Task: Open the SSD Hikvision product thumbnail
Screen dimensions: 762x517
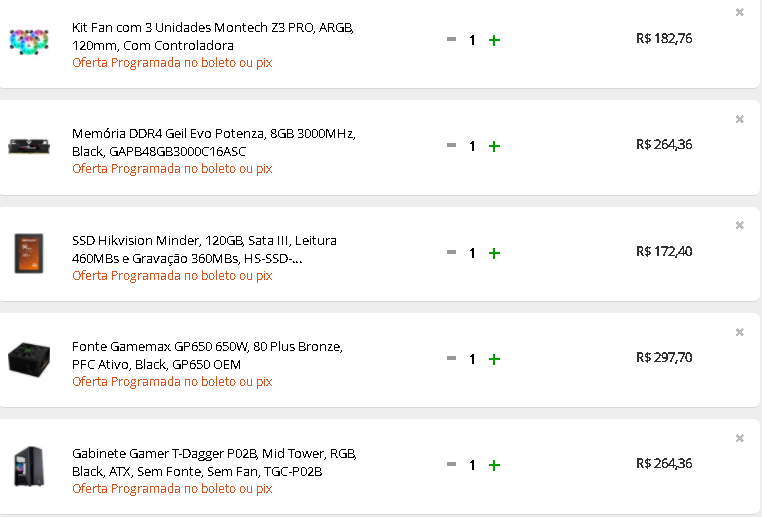Action: coord(29,253)
